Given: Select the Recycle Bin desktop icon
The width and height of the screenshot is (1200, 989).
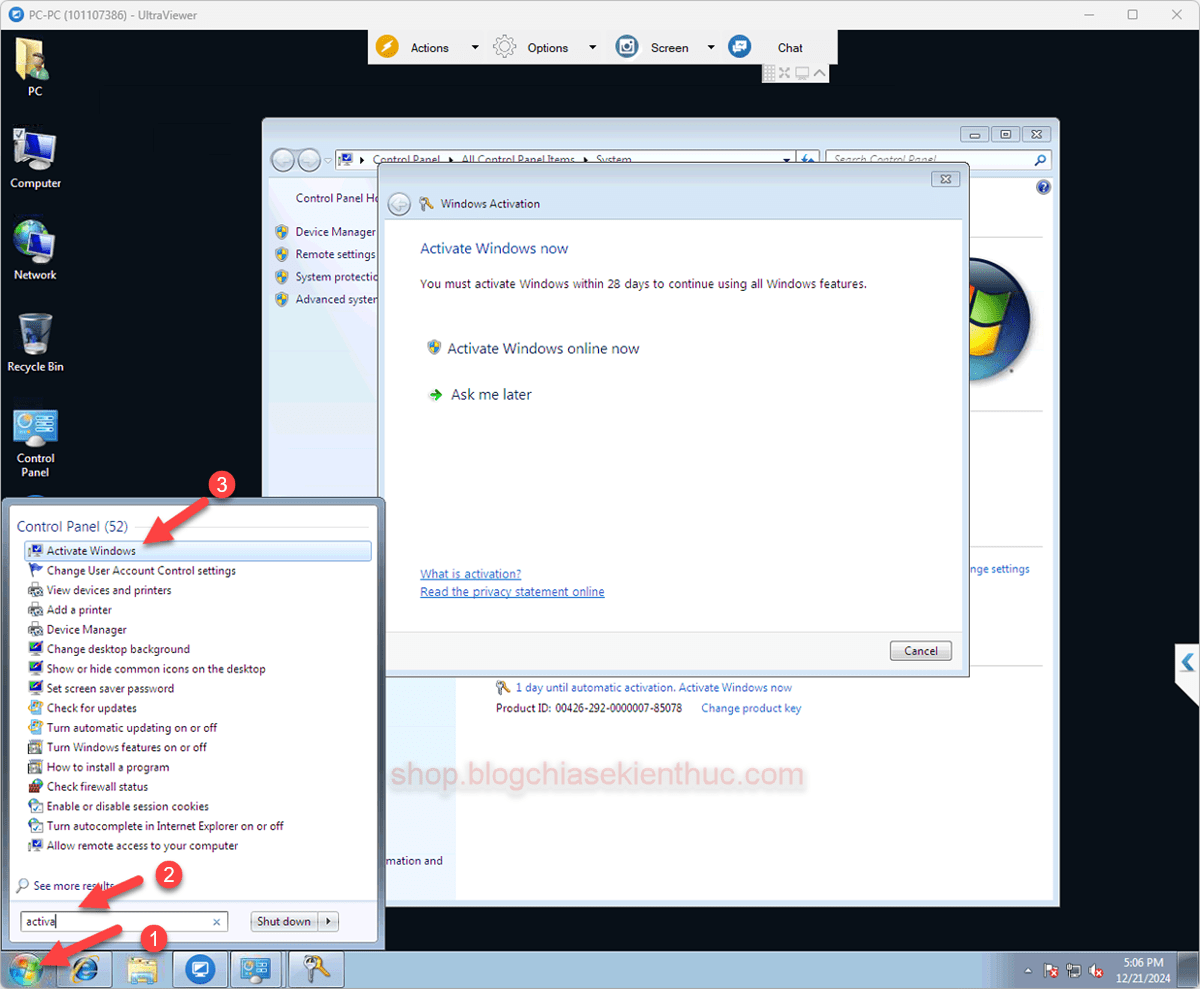Looking at the screenshot, I should point(35,342).
